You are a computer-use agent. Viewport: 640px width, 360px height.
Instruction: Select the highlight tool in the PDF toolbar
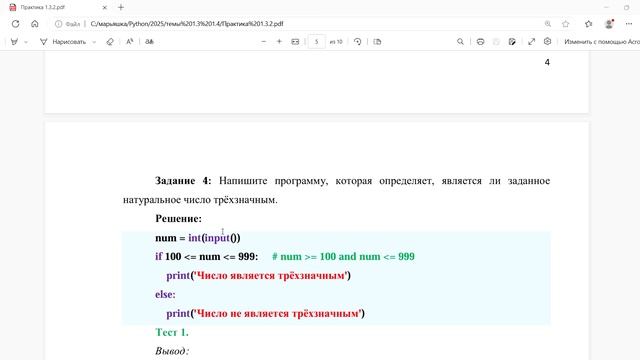pos(14,42)
